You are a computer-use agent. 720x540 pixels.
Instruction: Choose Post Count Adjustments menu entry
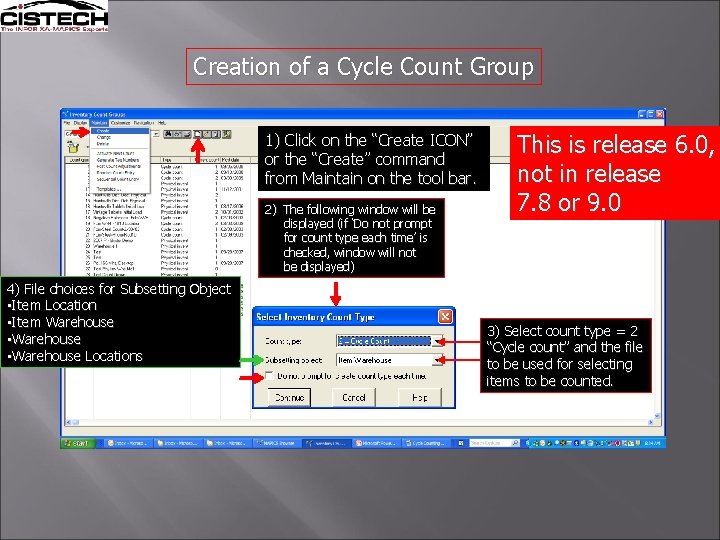pos(120,166)
